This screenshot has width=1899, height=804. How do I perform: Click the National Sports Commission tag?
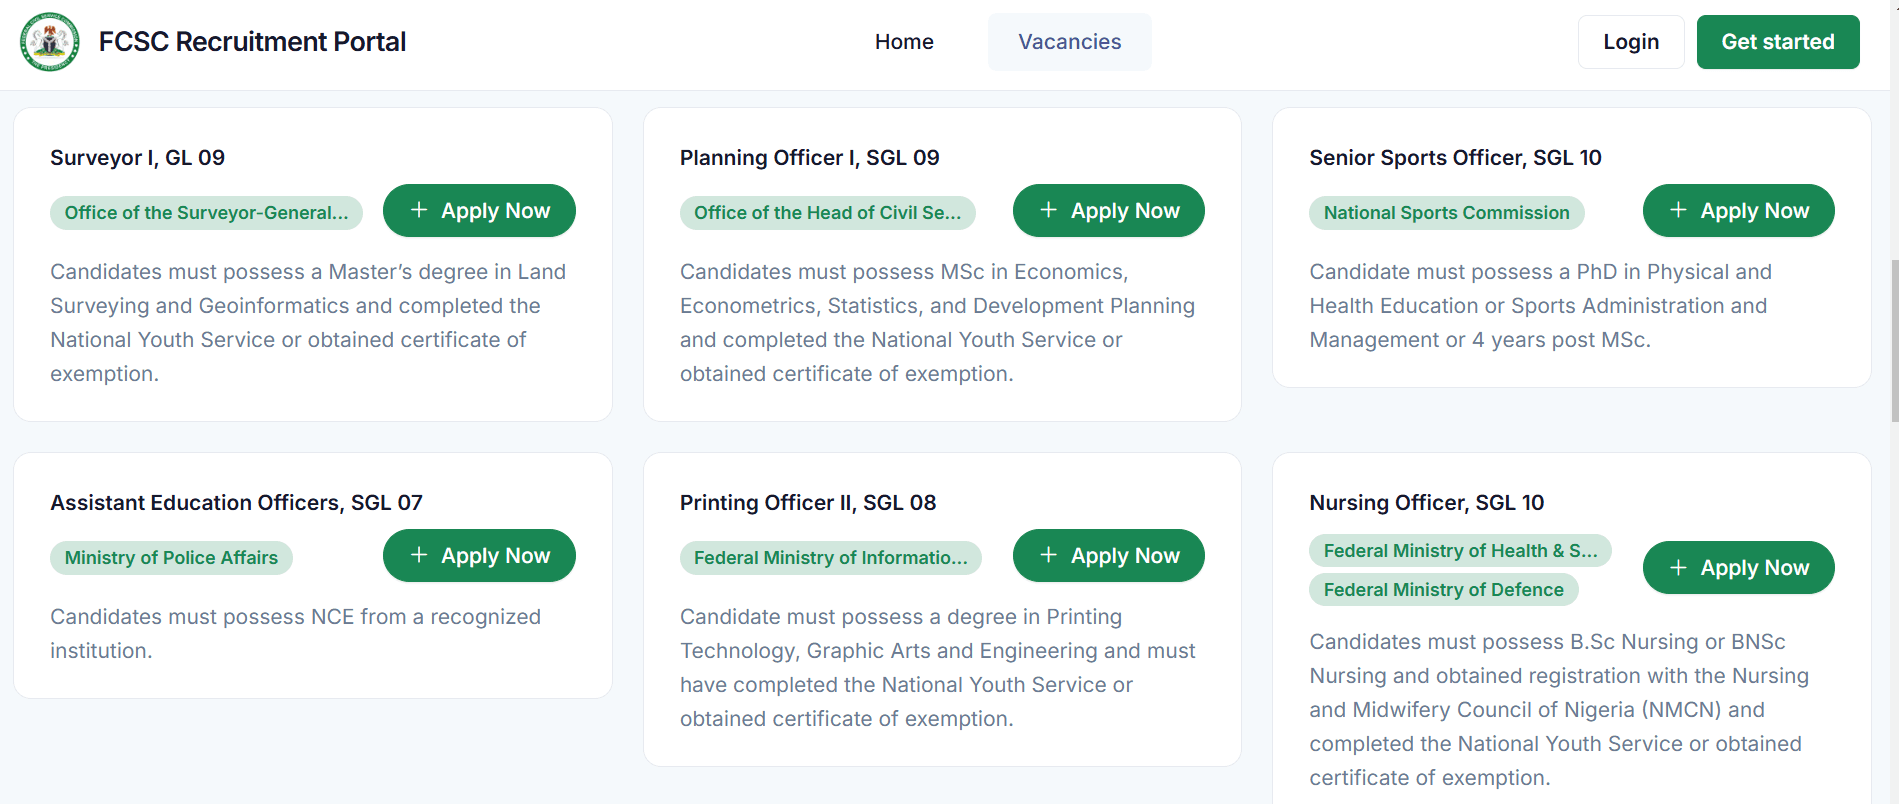(1446, 213)
